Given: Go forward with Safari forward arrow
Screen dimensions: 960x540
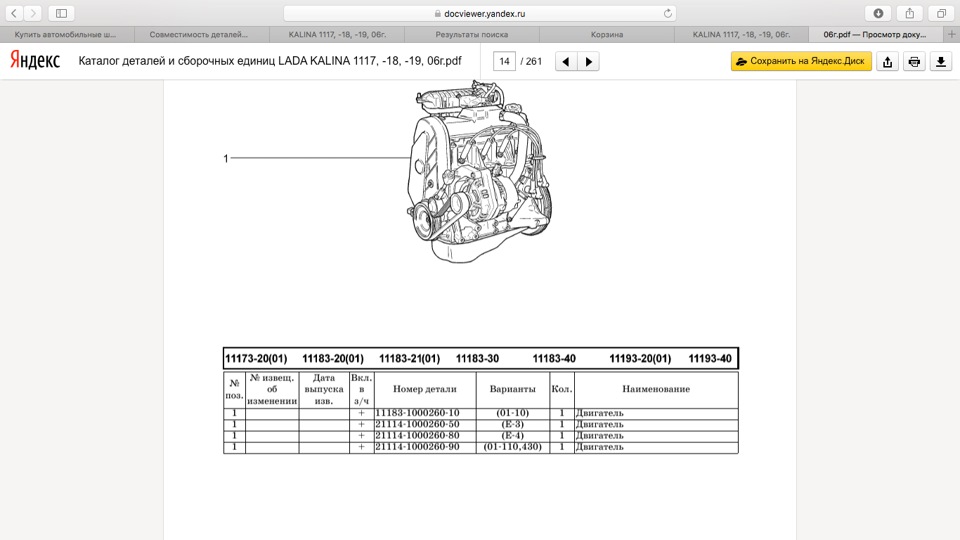Looking at the screenshot, I should click(33, 13).
